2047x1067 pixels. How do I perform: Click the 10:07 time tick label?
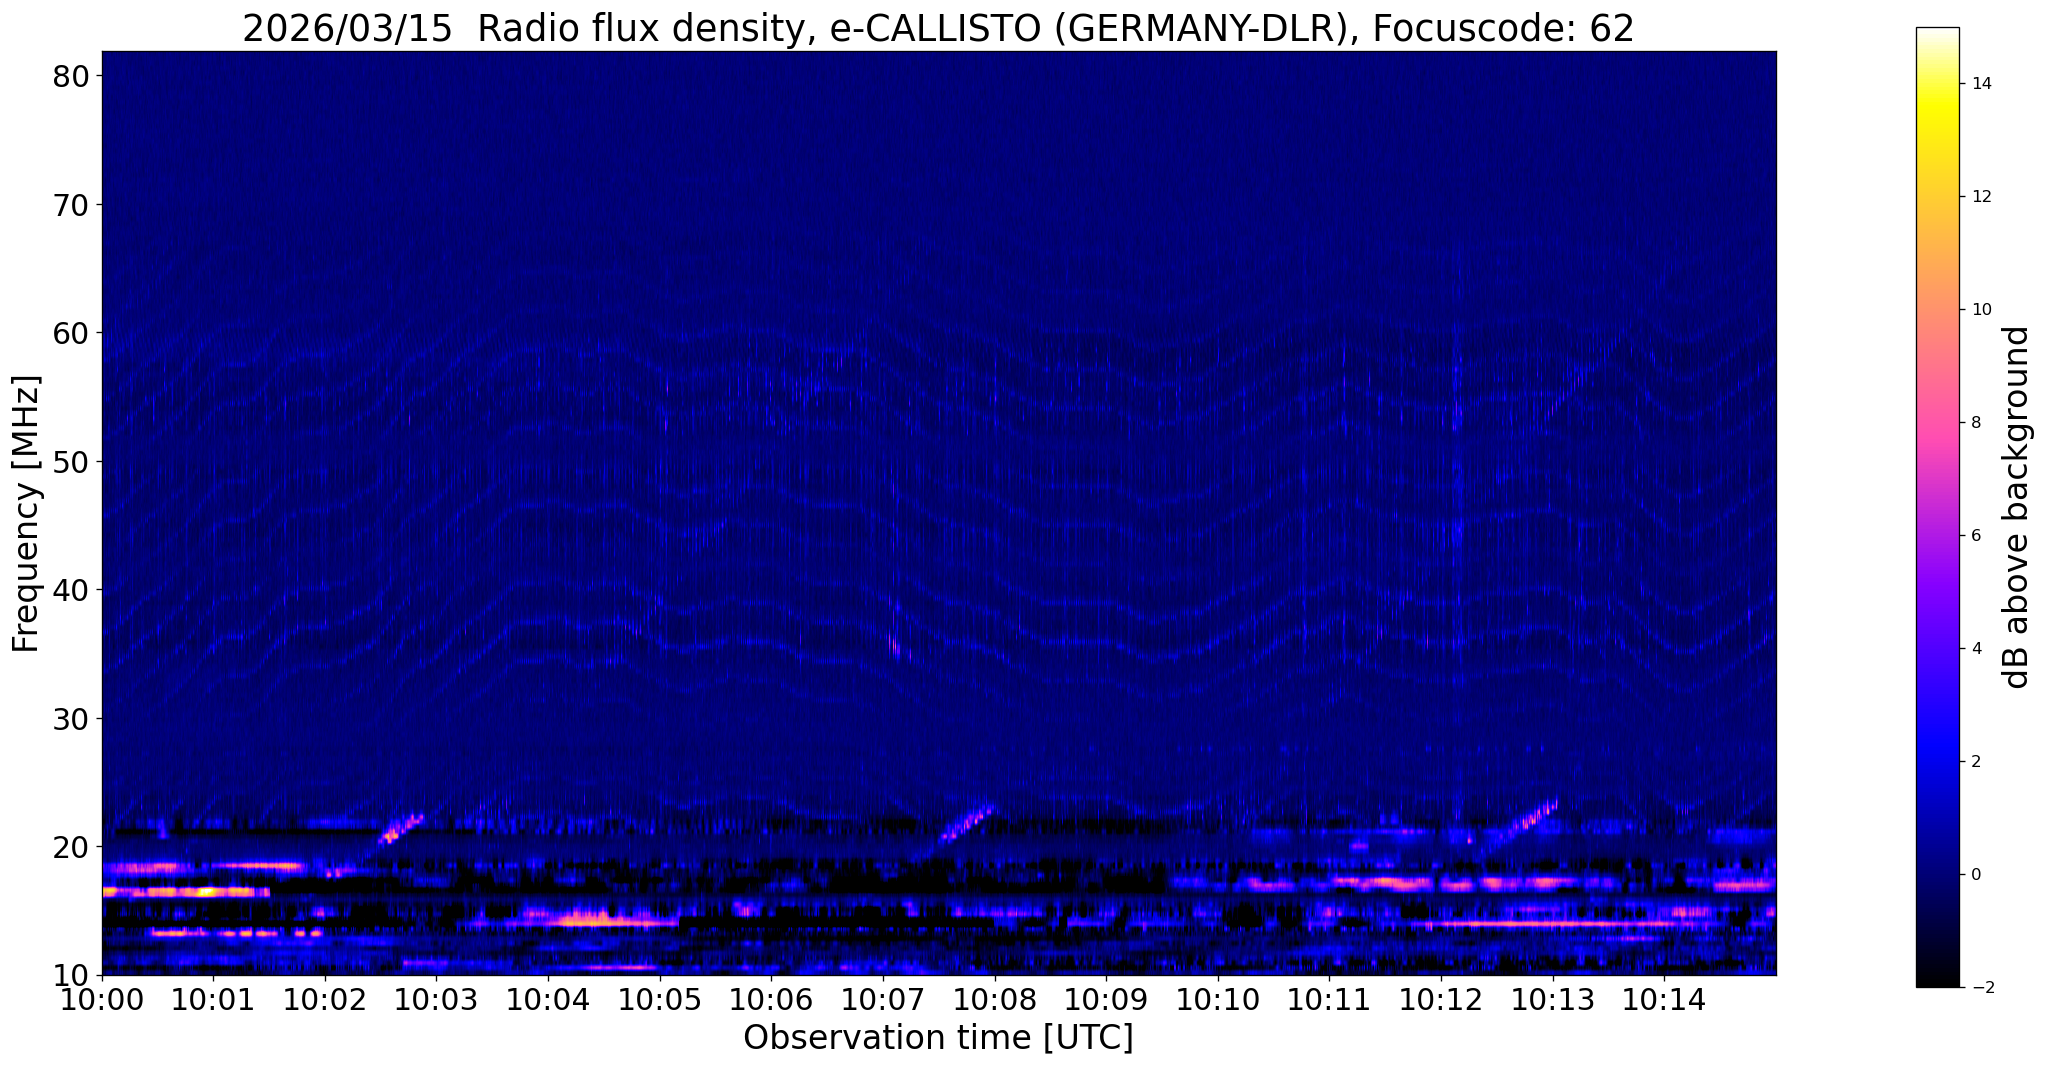[883, 998]
